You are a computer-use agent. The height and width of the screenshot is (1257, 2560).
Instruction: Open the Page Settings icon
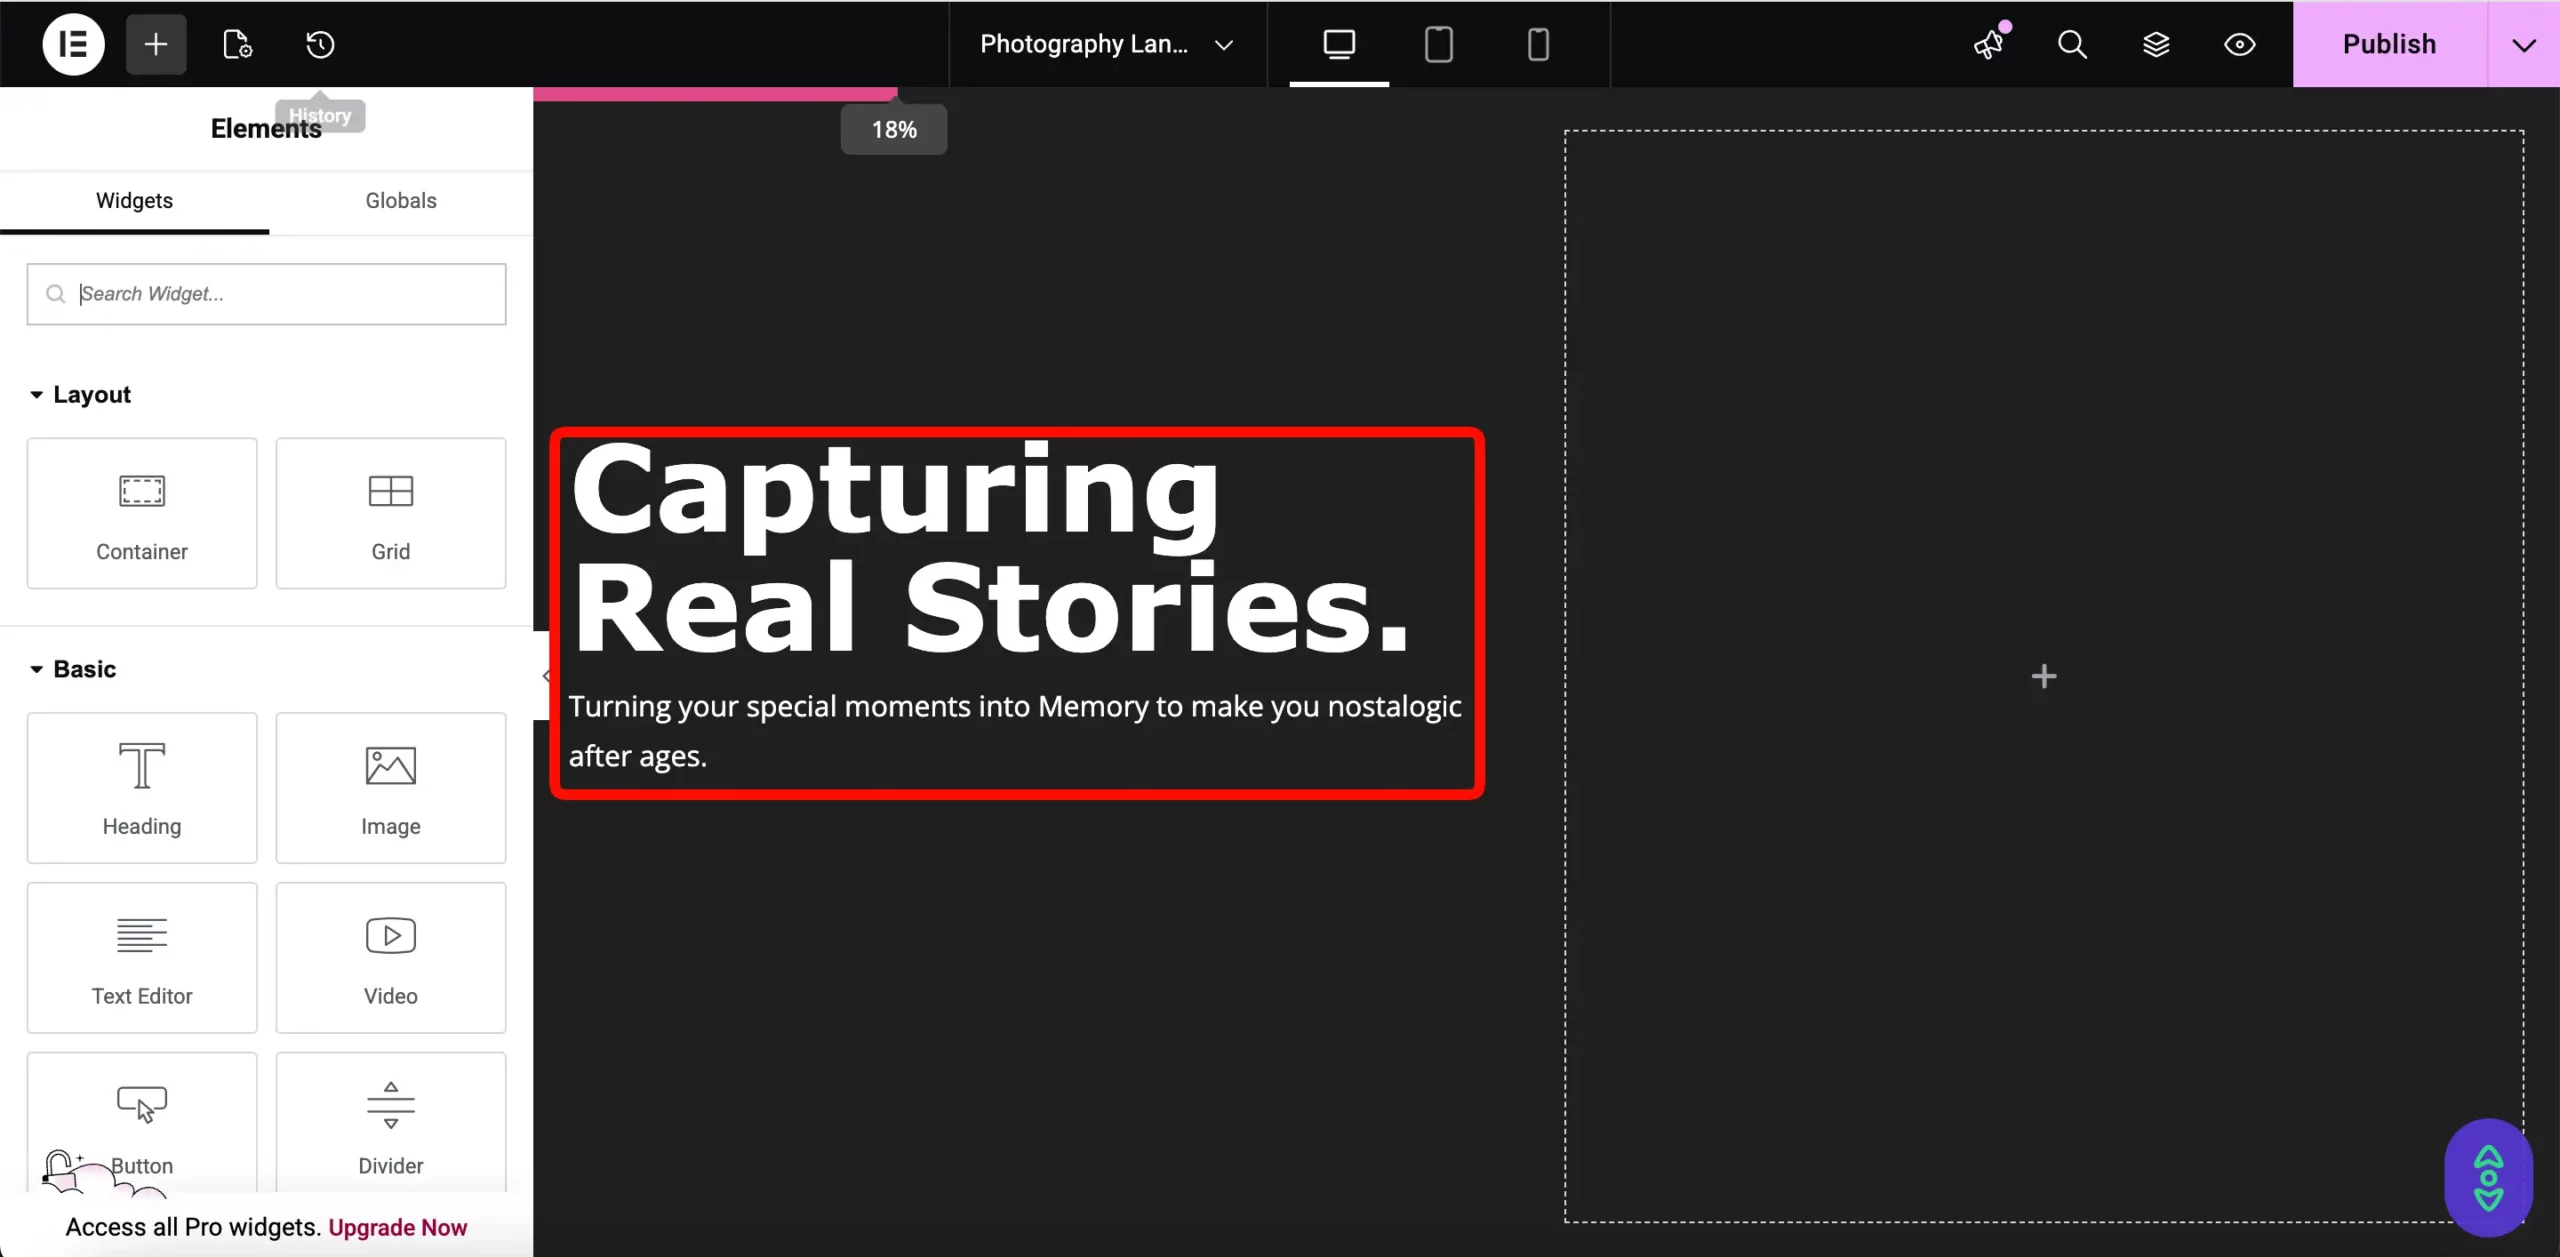pyautogui.click(x=236, y=44)
